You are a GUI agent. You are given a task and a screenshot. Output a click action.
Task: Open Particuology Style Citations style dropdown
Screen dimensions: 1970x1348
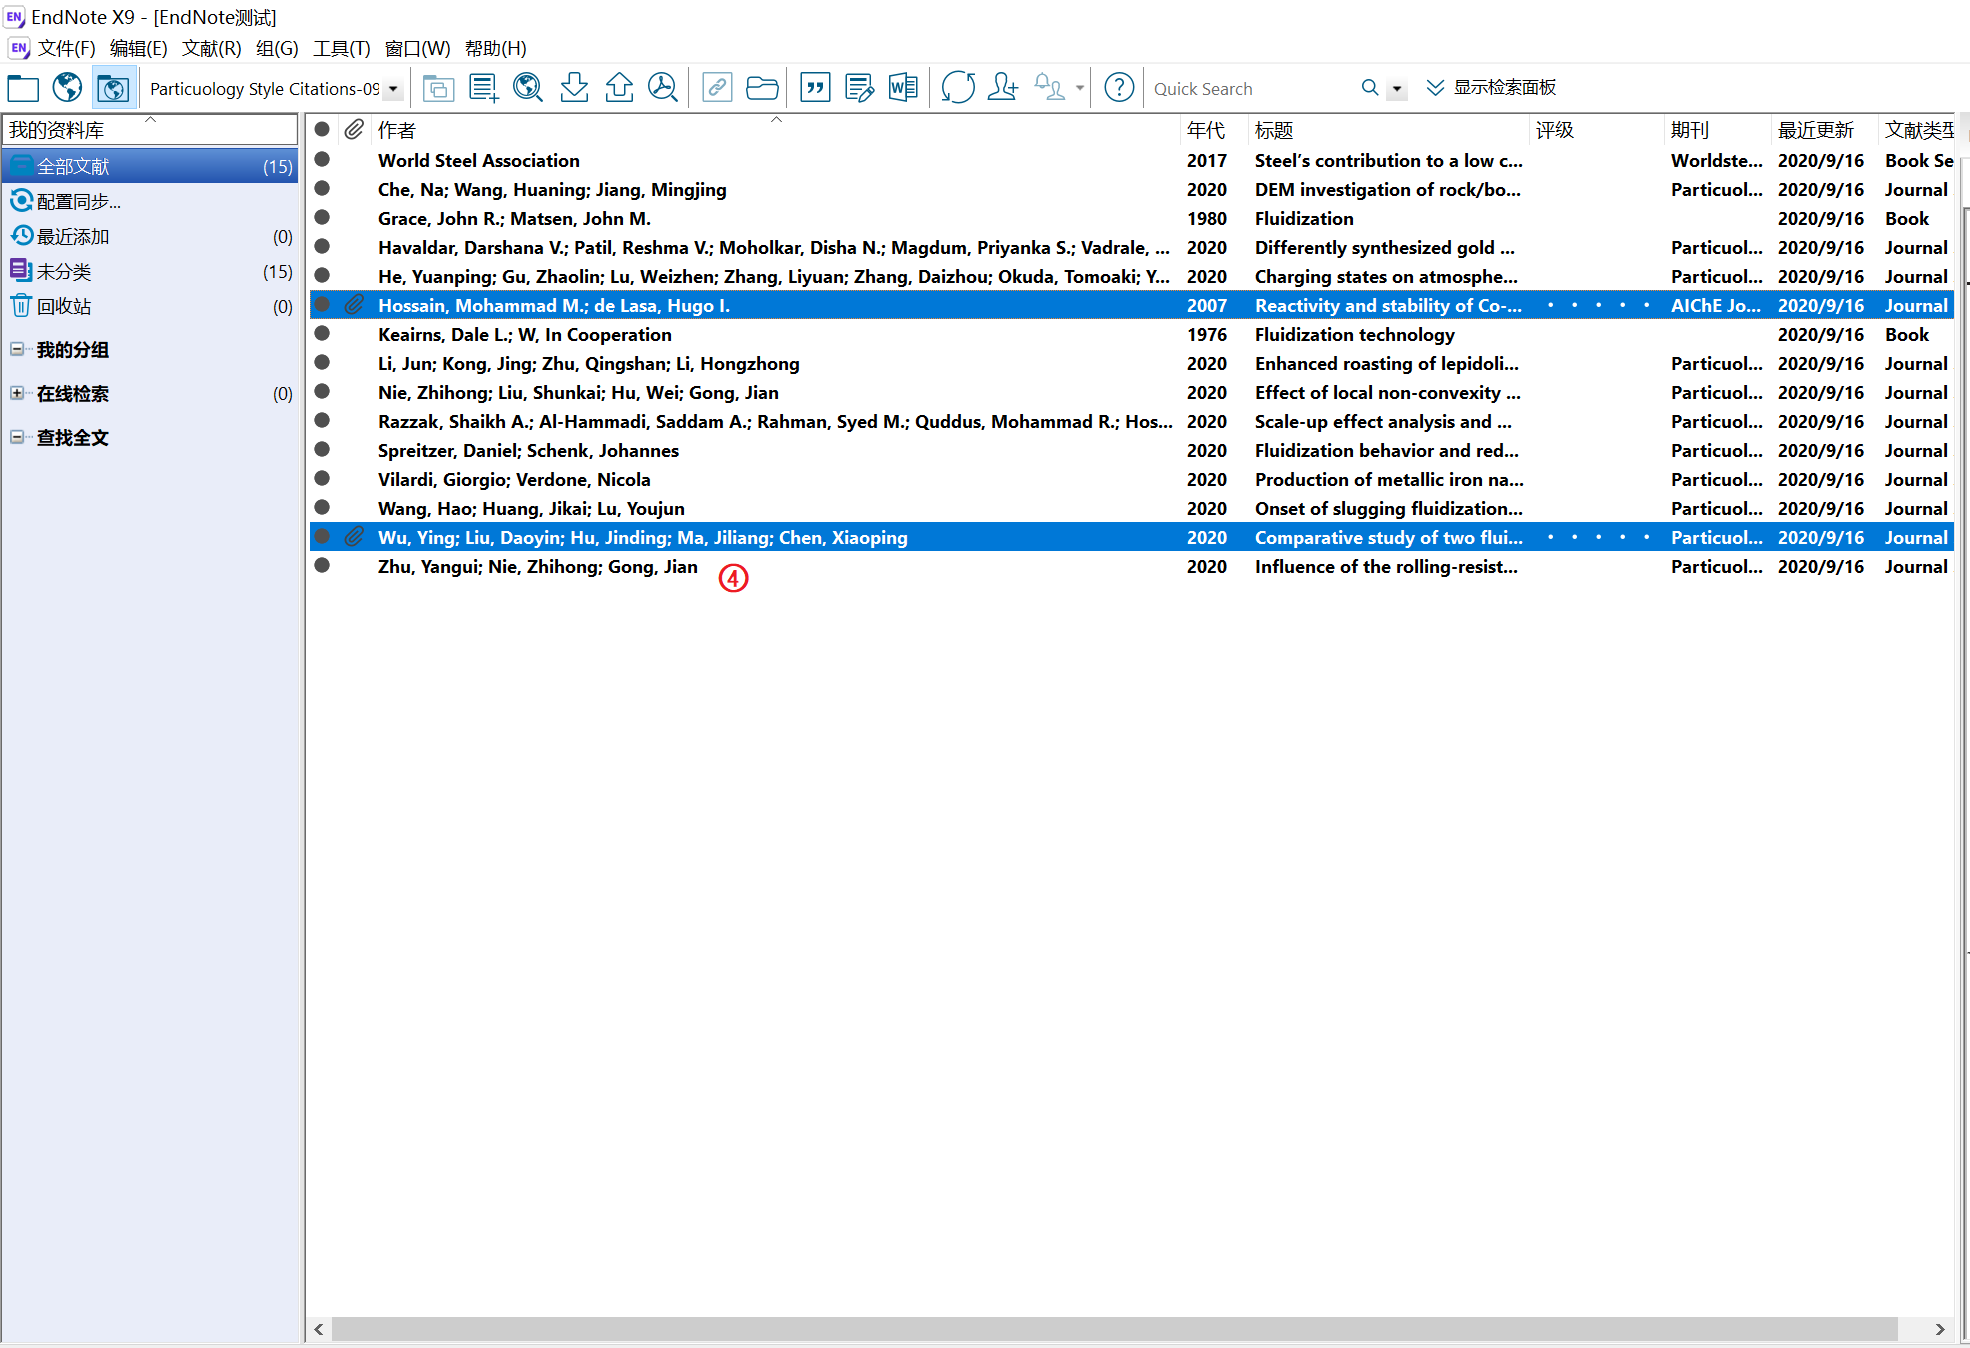click(393, 89)
